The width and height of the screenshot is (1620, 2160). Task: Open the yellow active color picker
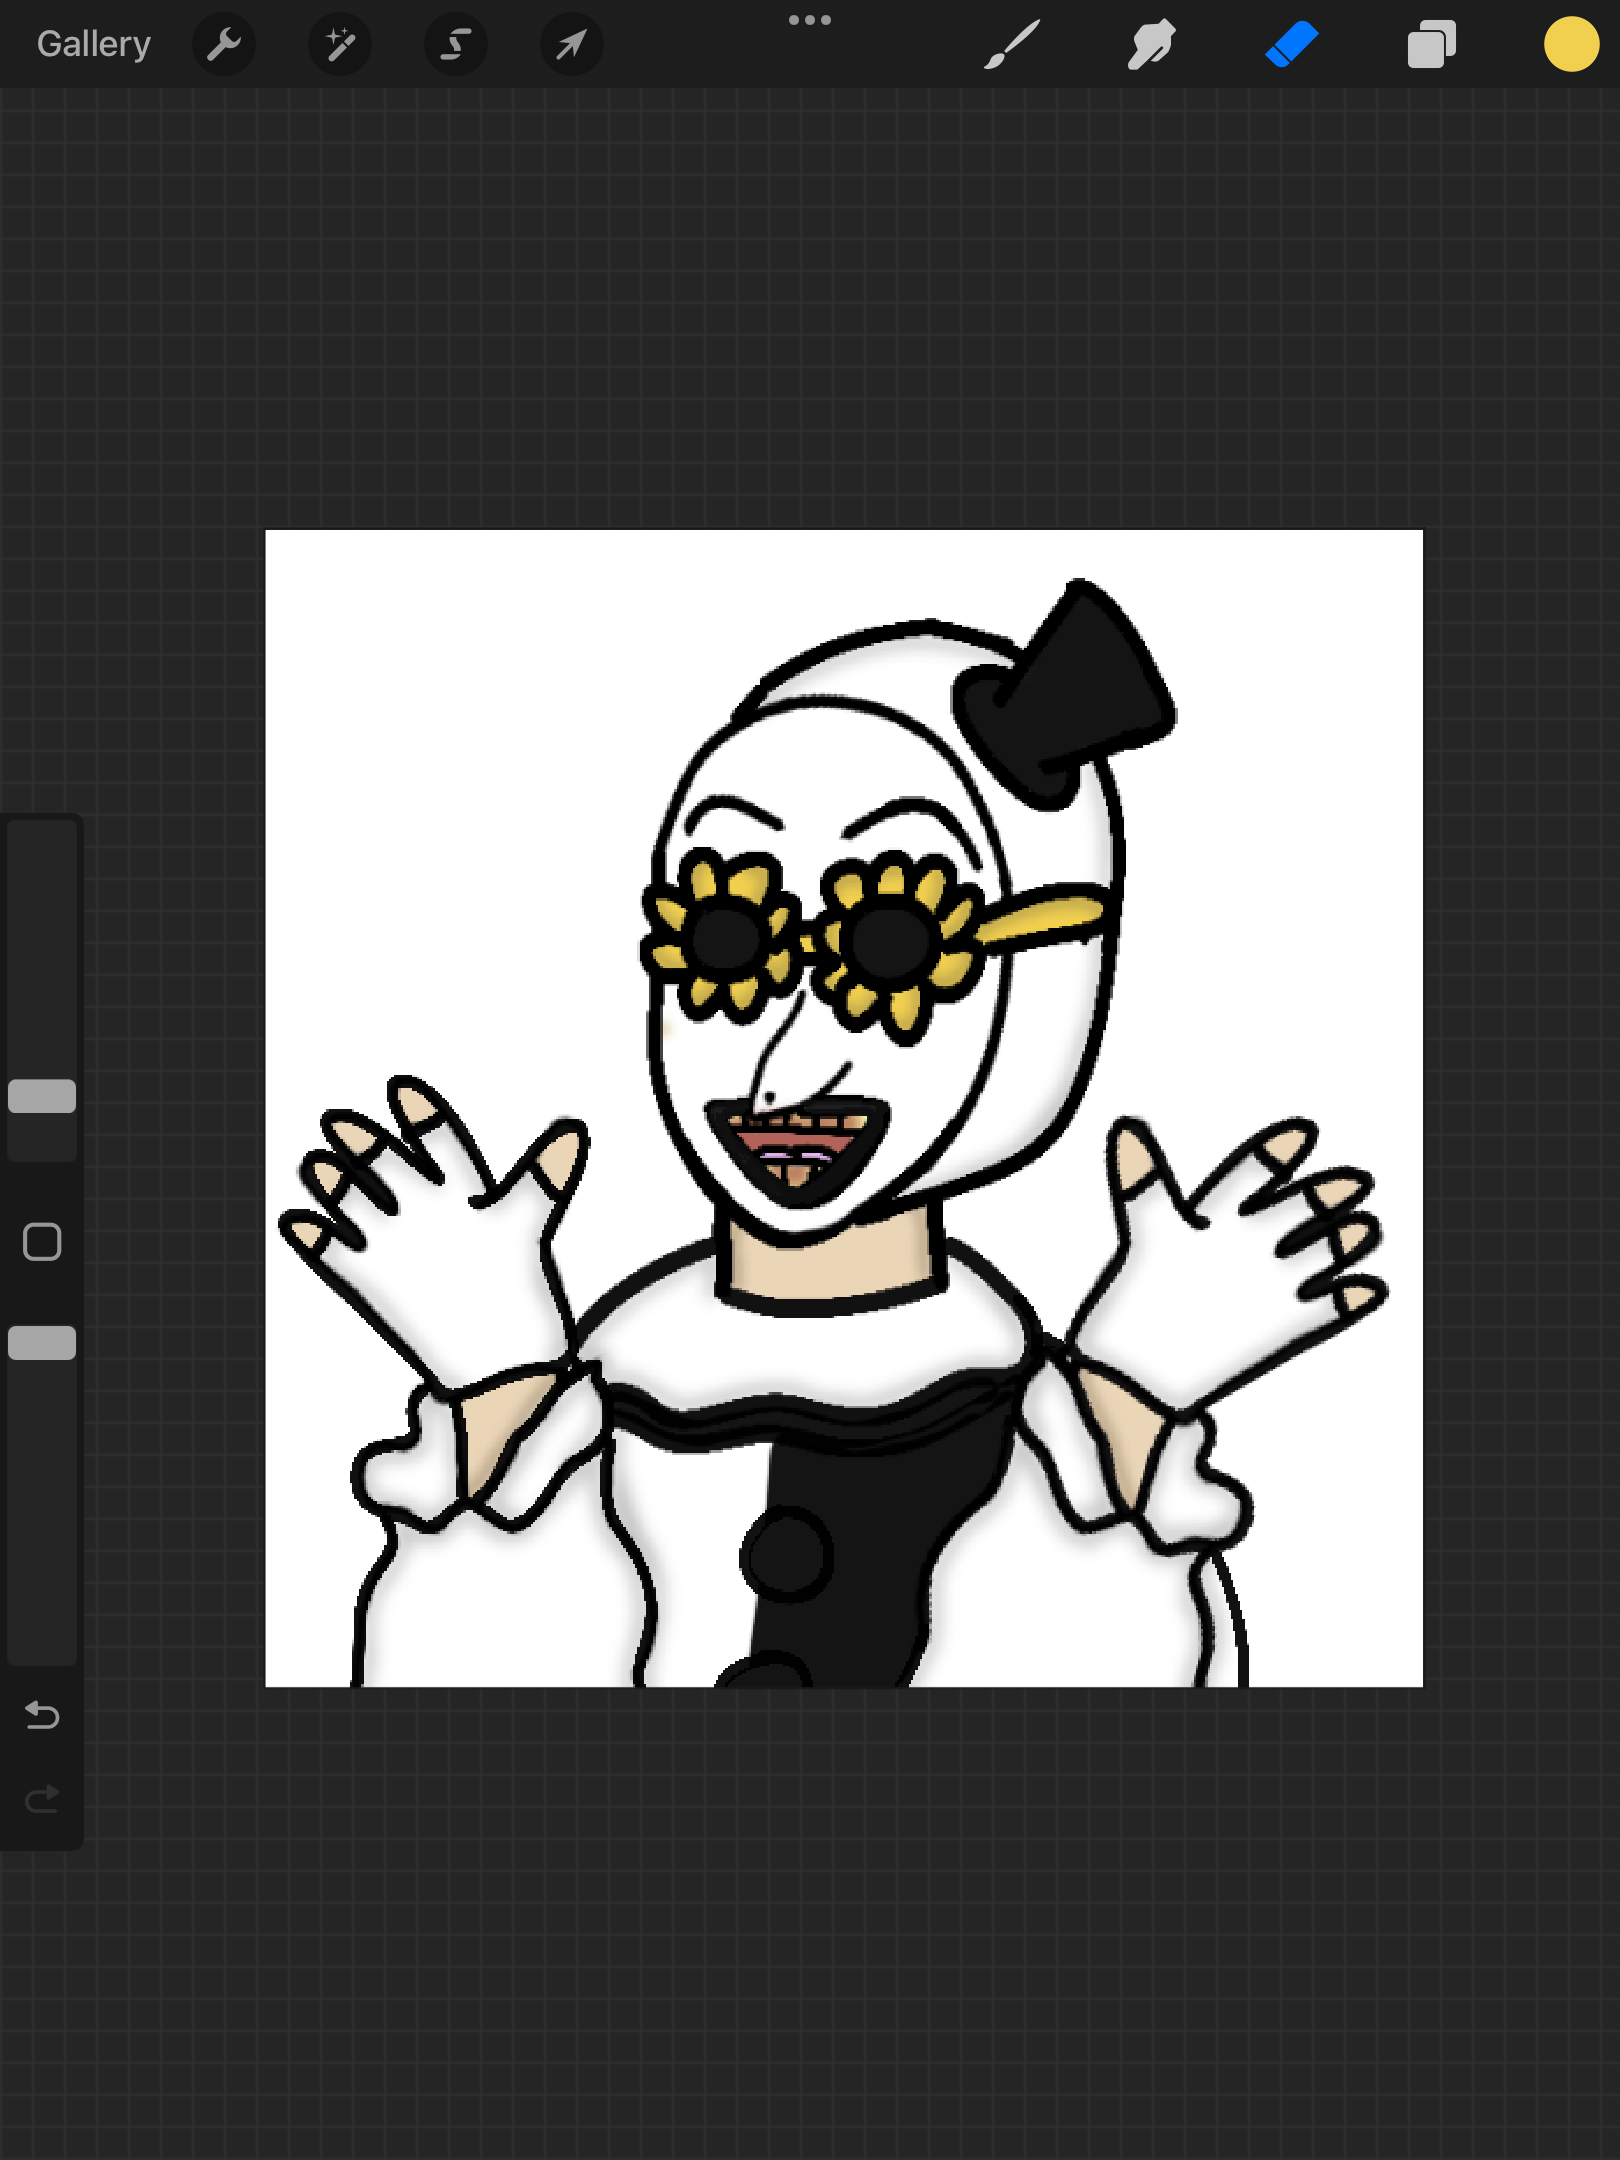pos(1571,45)
